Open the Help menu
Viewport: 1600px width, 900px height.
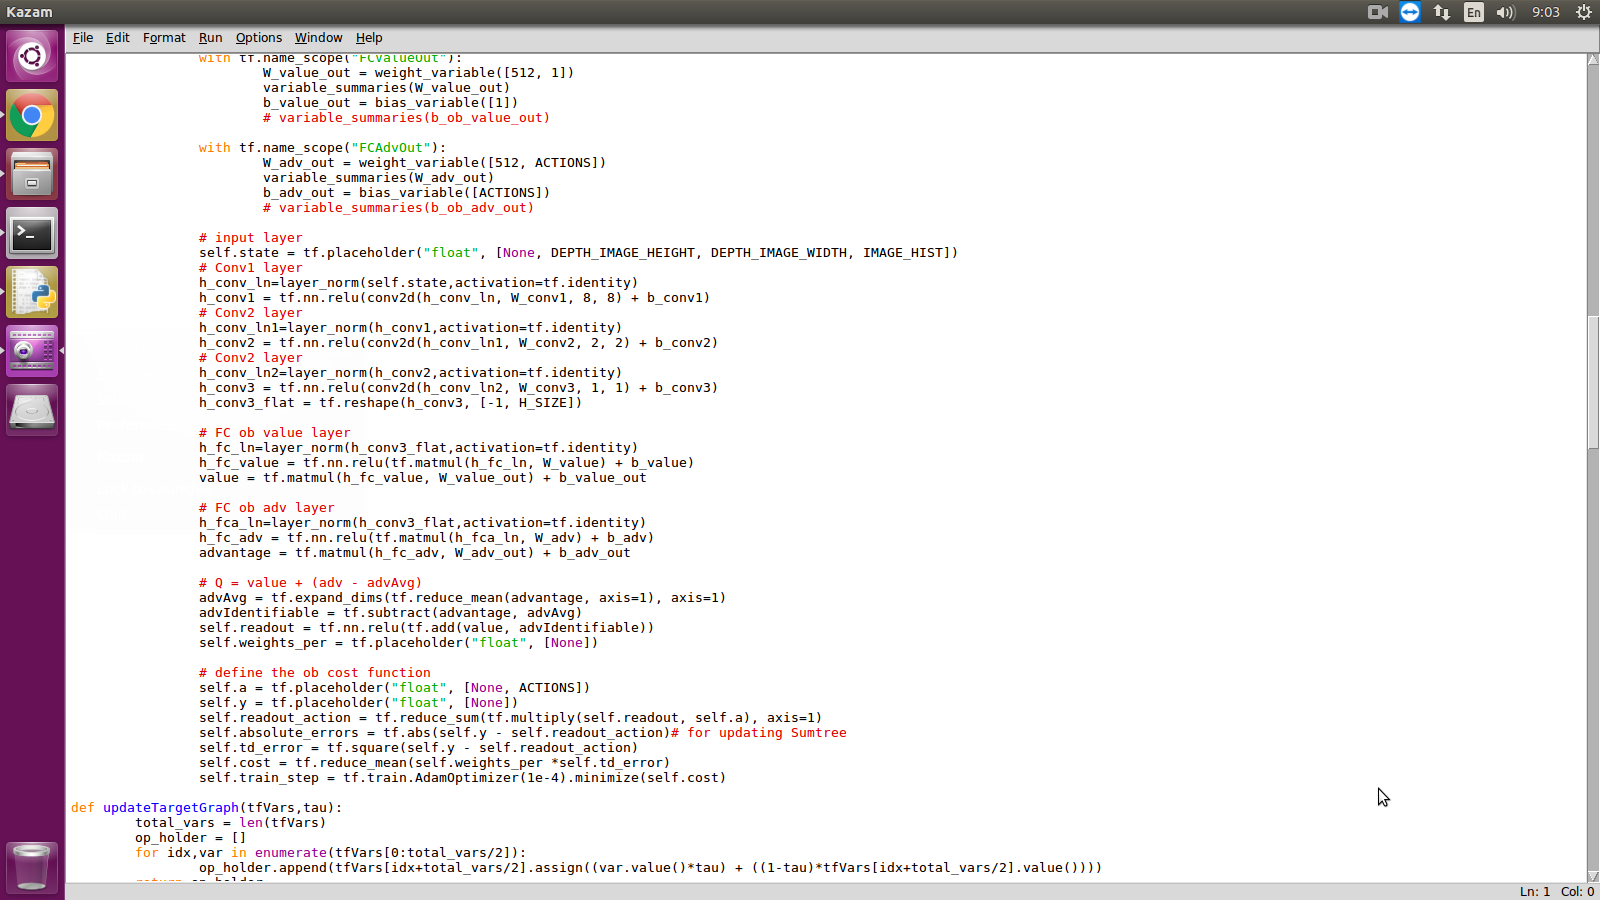coord(369,38)
